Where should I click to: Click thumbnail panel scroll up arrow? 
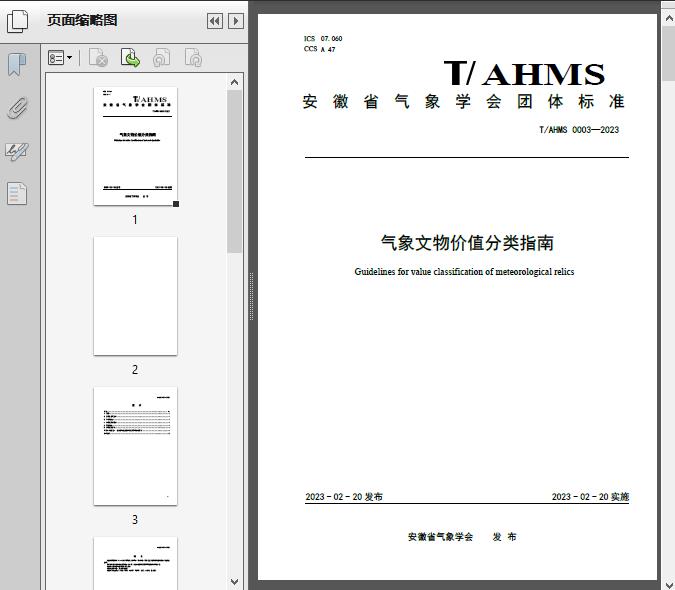[235, 82]
